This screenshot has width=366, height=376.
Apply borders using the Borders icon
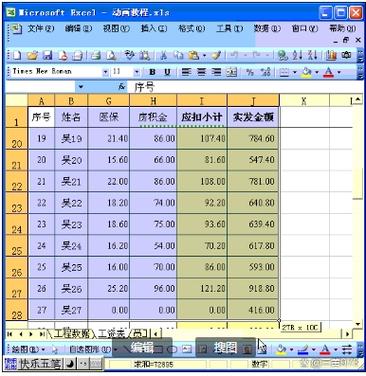[284, 72]
